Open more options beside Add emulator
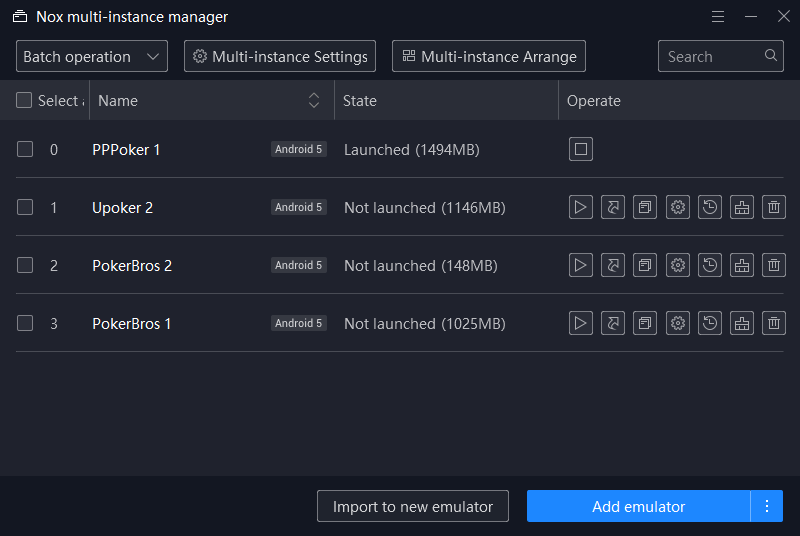 (x=767, y=507)
